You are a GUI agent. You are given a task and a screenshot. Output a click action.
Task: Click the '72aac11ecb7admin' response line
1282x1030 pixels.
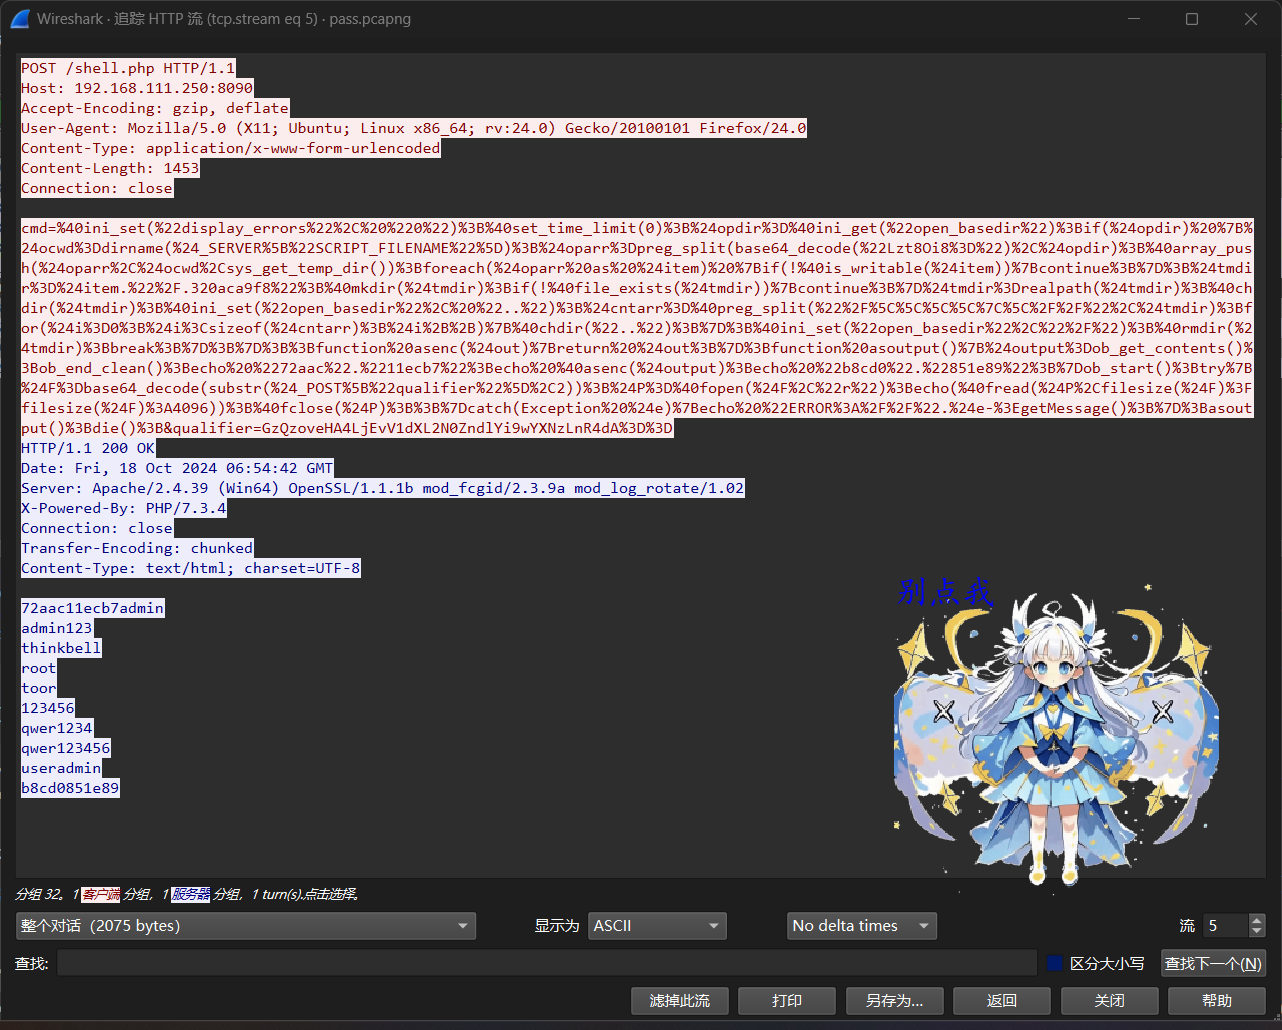[x=92, y=608]
